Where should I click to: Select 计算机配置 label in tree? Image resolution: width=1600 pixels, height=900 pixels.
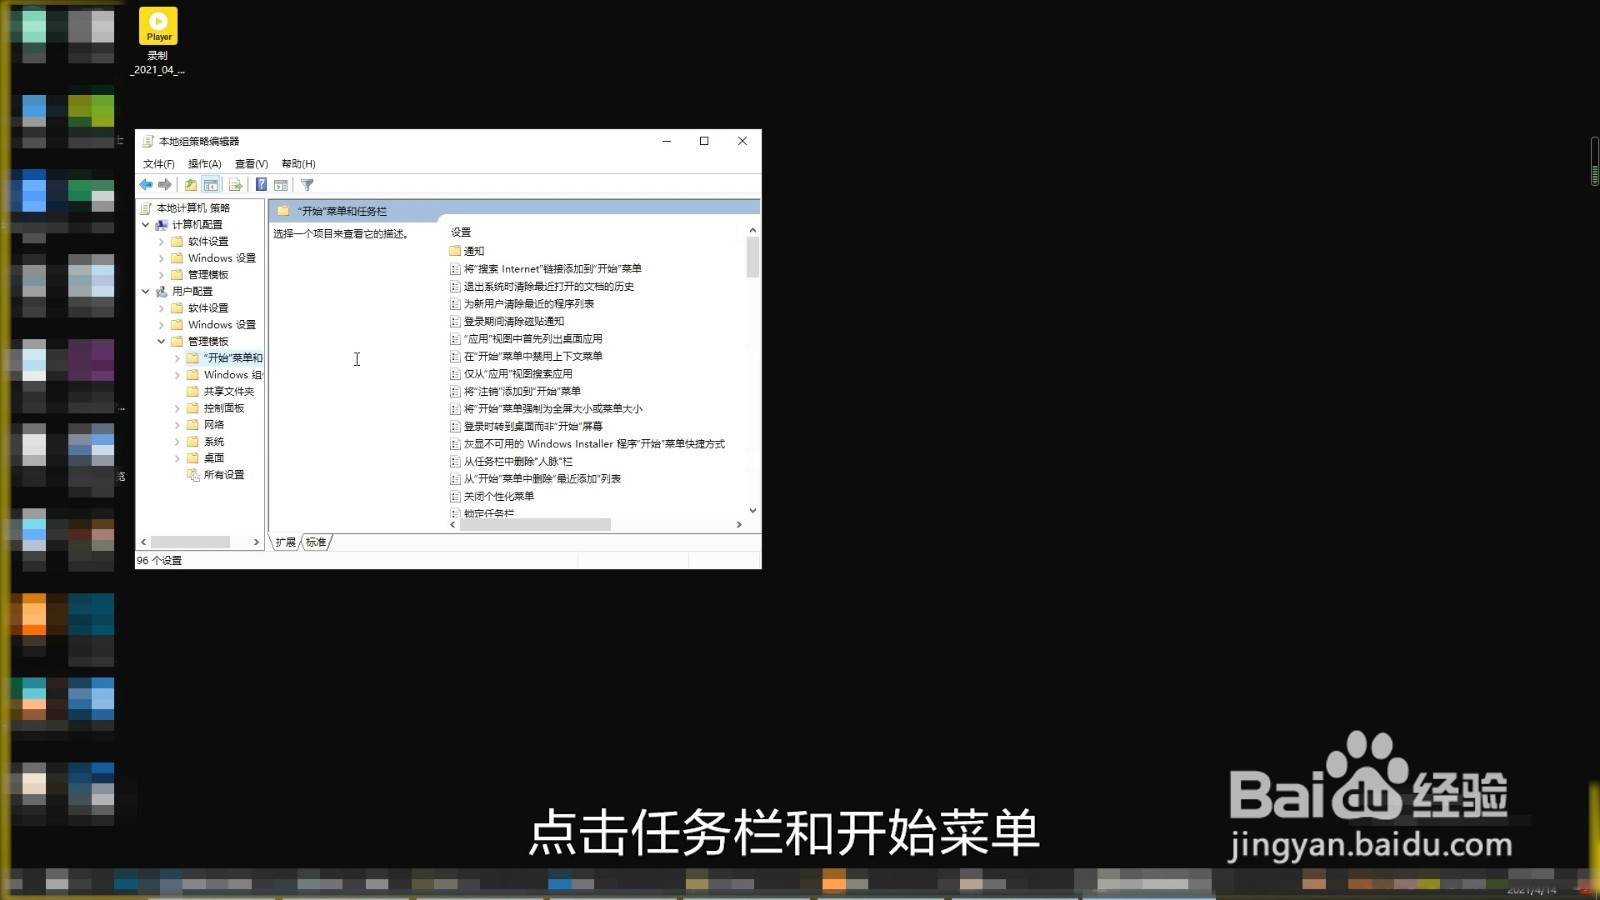tap(197, 225)
